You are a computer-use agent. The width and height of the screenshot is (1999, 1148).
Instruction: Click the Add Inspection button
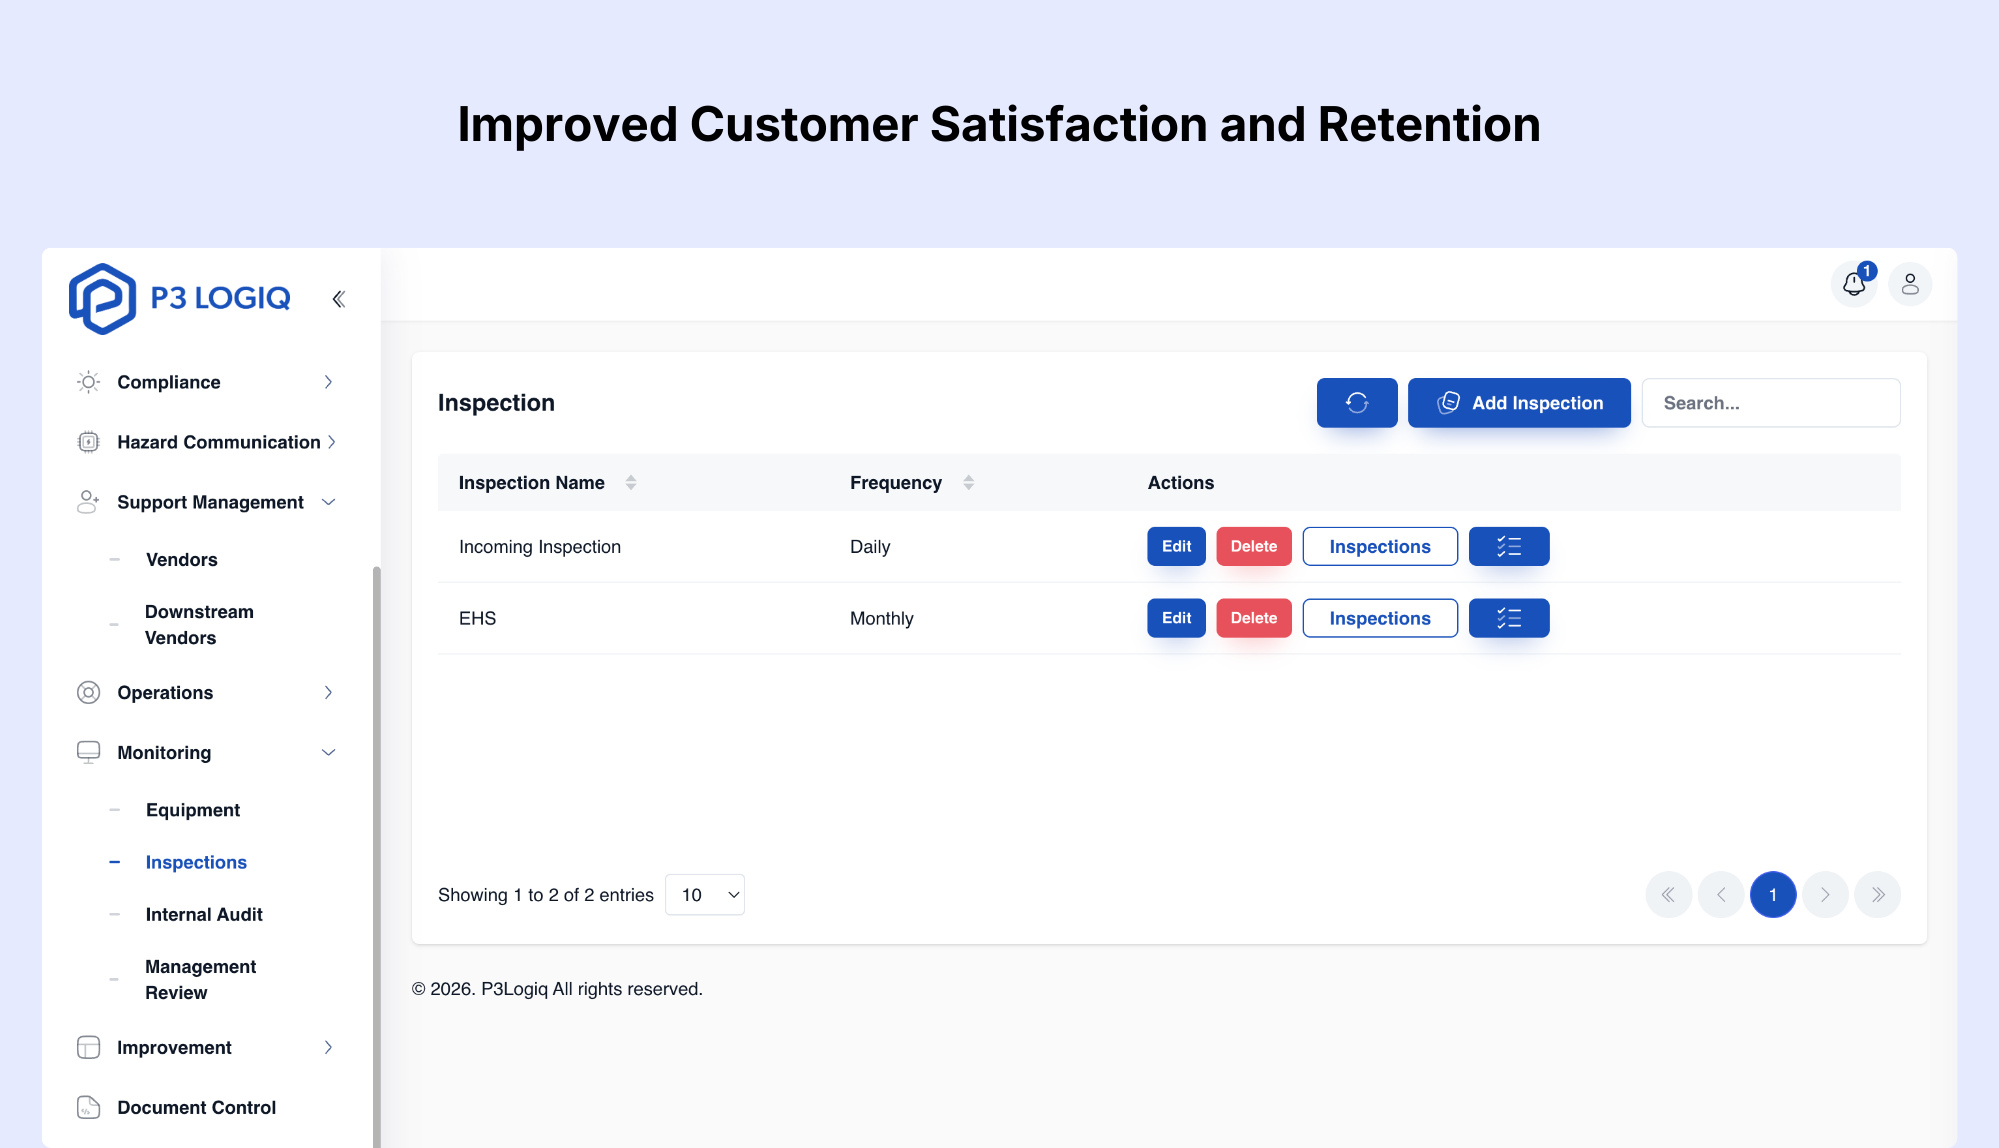[x=1519, y=403]
